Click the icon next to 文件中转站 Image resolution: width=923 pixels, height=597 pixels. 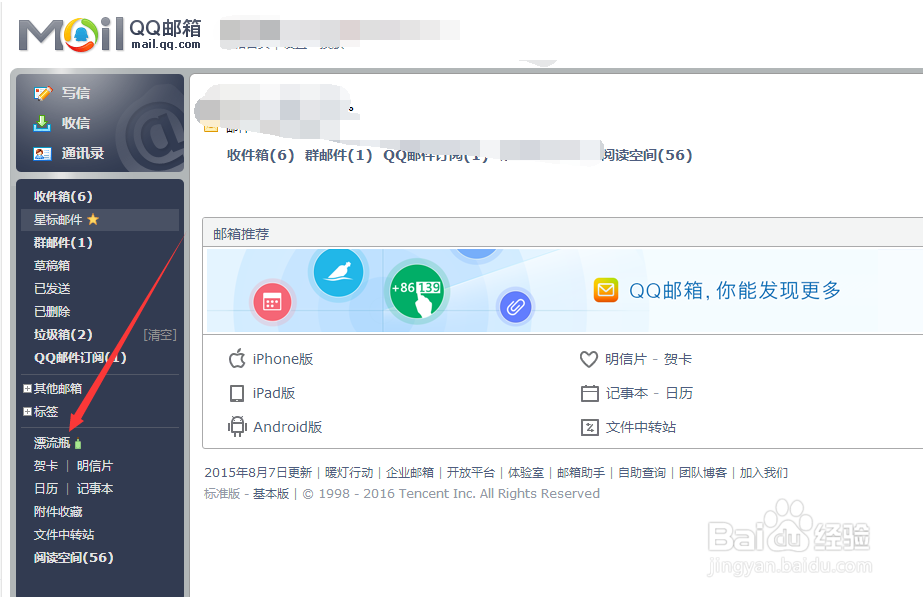click(590, 427)
